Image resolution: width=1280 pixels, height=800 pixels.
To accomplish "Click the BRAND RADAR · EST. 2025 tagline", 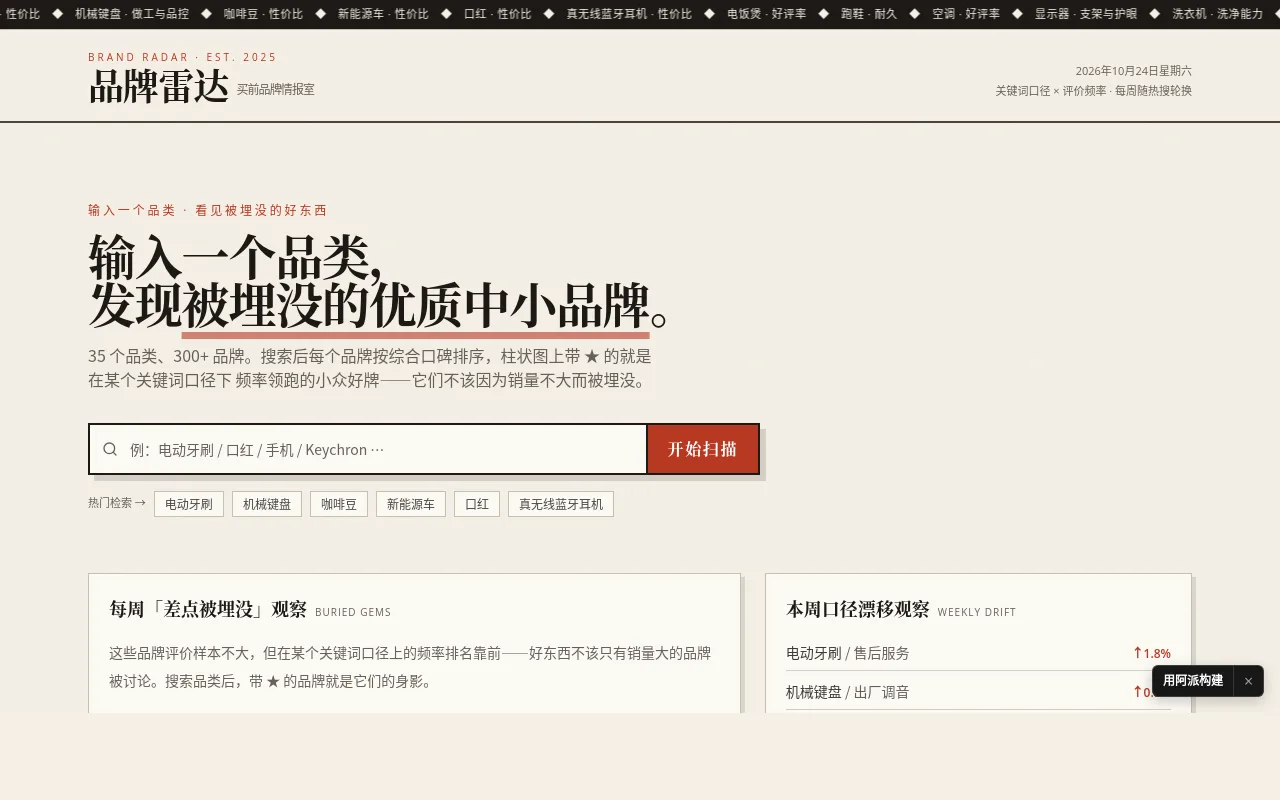I will pyautogui.click(x=183, y=57).
